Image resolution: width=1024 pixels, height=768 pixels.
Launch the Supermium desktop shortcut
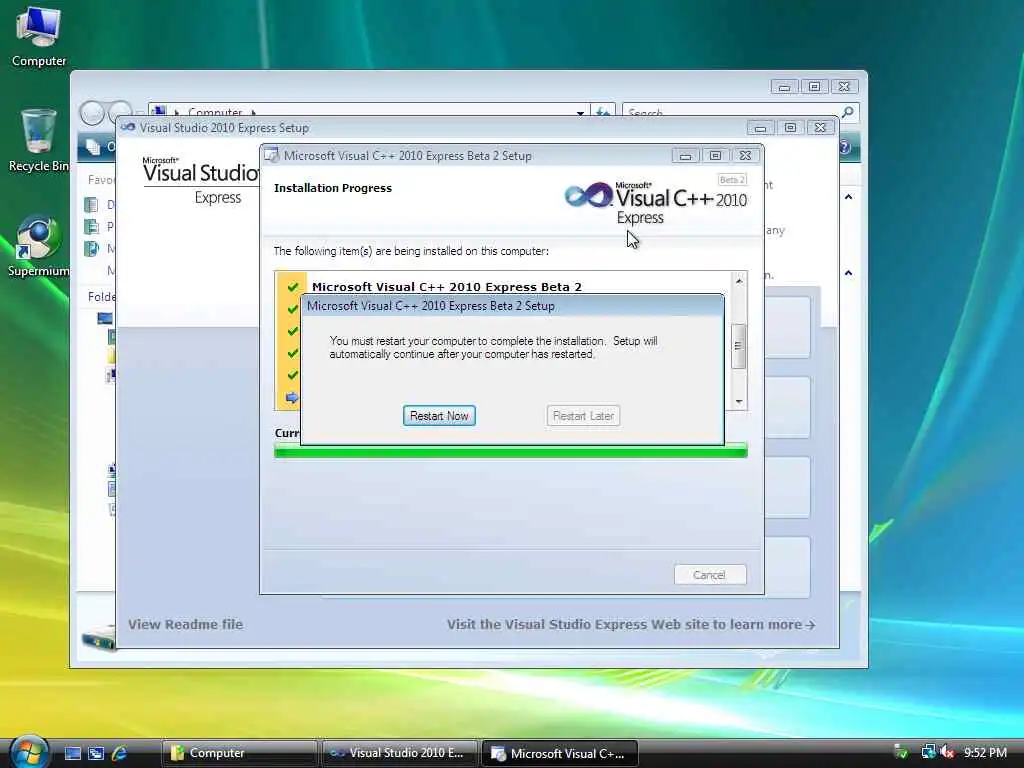click(x=39, y=247)
